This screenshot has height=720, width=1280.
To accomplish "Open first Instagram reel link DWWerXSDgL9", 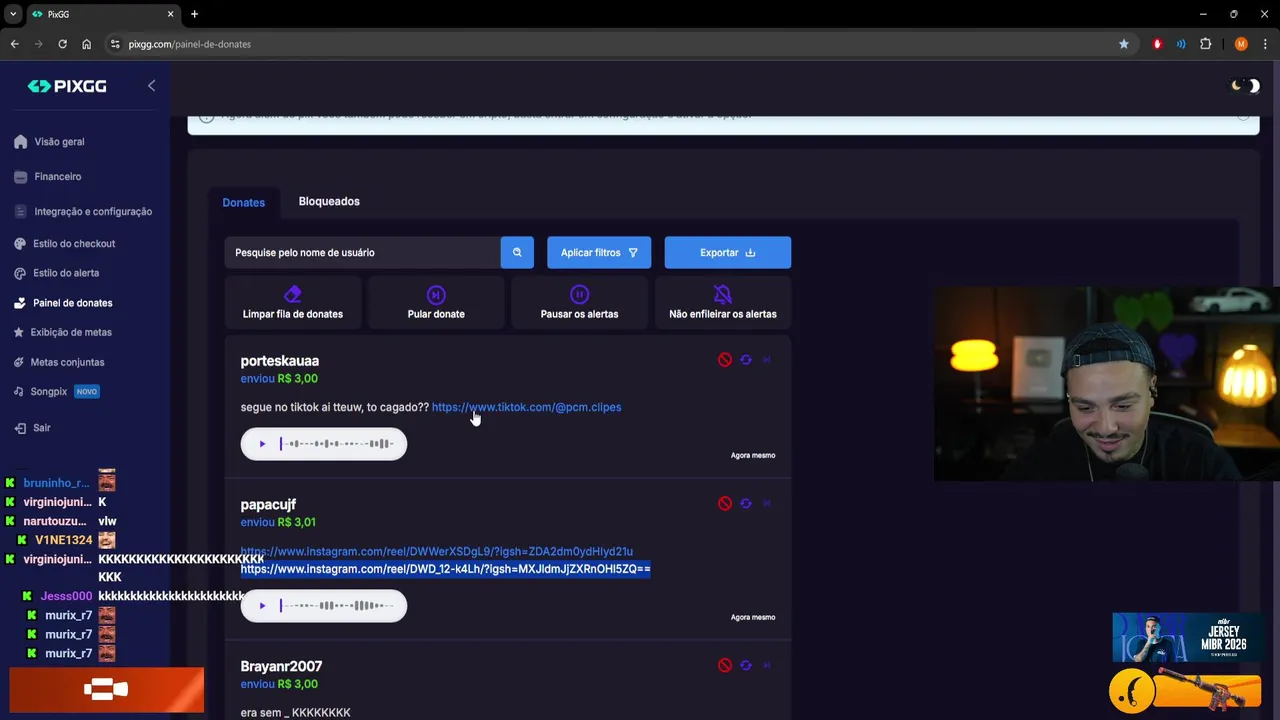I will tap(436, 552).
